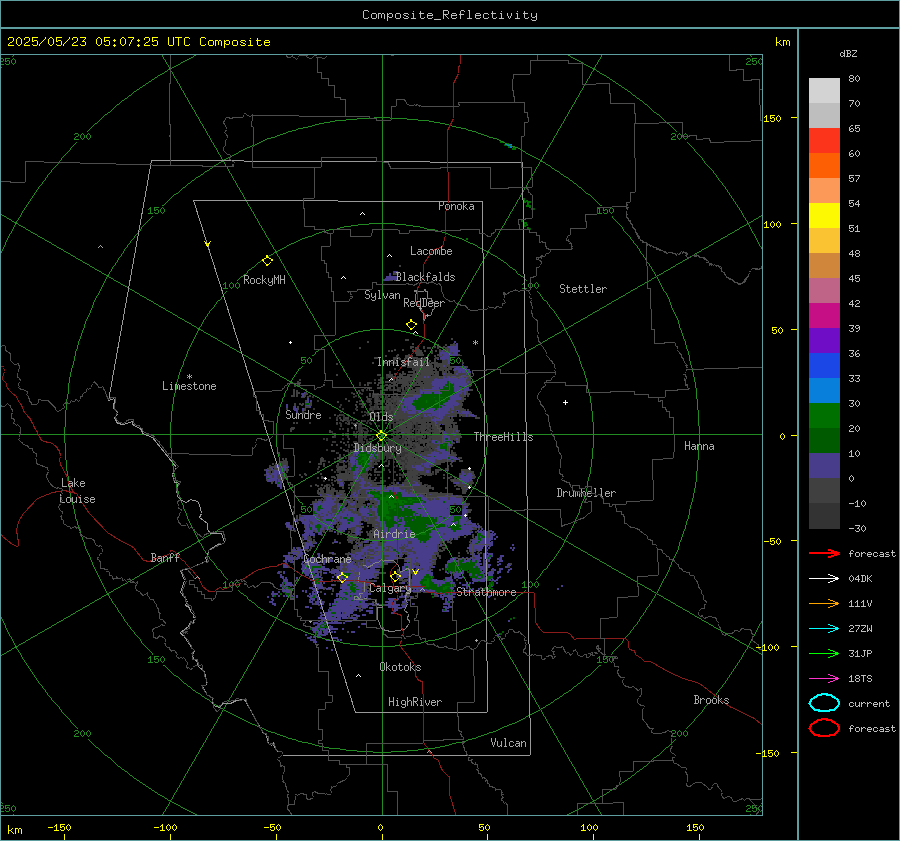Viewport: 900px width, 841px height.
Task: Click the dBZ legend heading
Action: 848,54
